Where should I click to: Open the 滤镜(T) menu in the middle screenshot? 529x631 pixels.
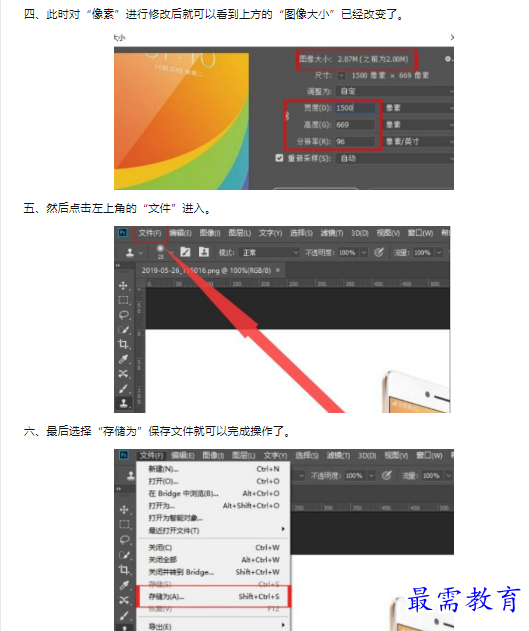tap(332, 233)
